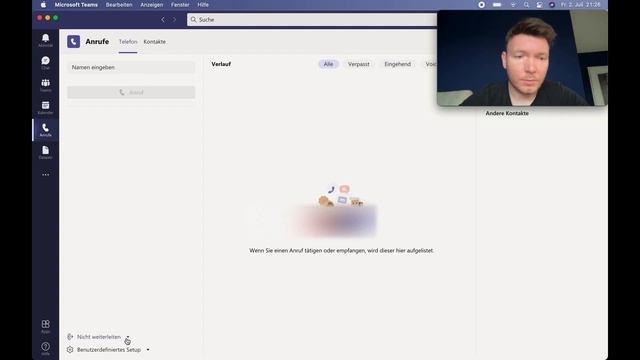Filter history by Alle
This screenshot has height=360, width=640.
click(x=329, y=64)
